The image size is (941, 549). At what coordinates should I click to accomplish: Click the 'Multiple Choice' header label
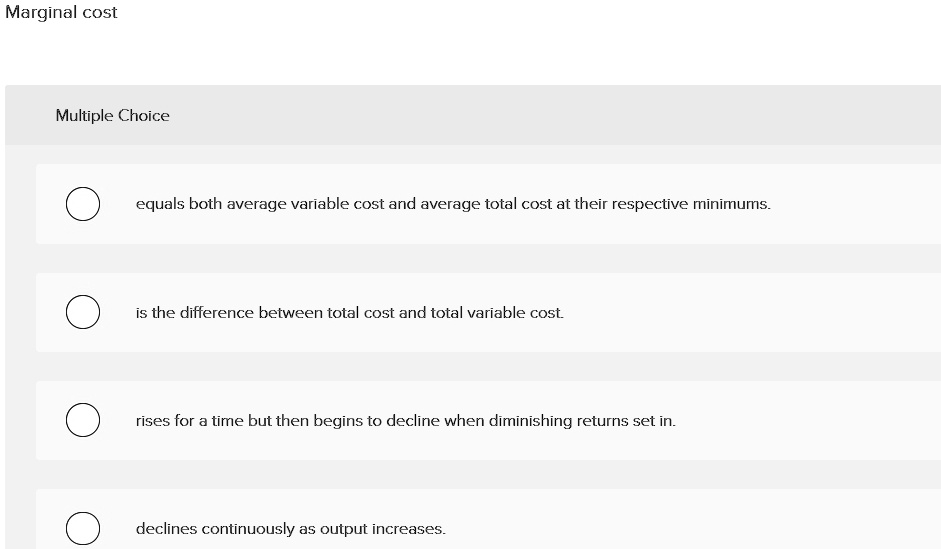pos(113,115)
